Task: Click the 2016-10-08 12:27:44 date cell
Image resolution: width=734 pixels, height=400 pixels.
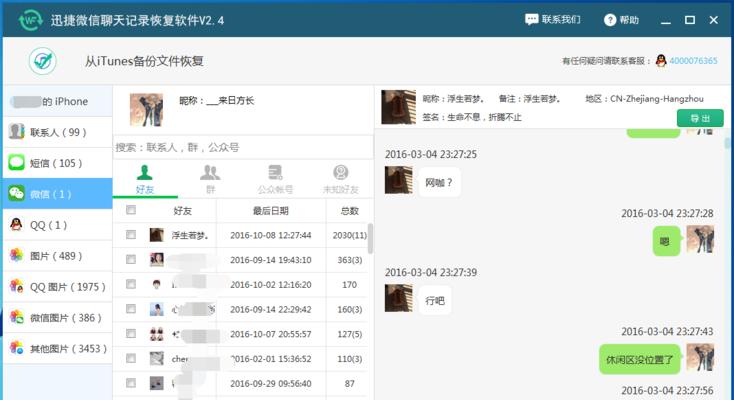Action: [x=271, y=235]
